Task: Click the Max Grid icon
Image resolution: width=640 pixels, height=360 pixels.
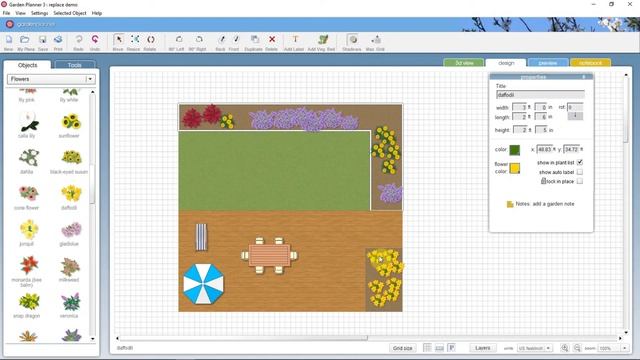Action: [x=376, y=40]
